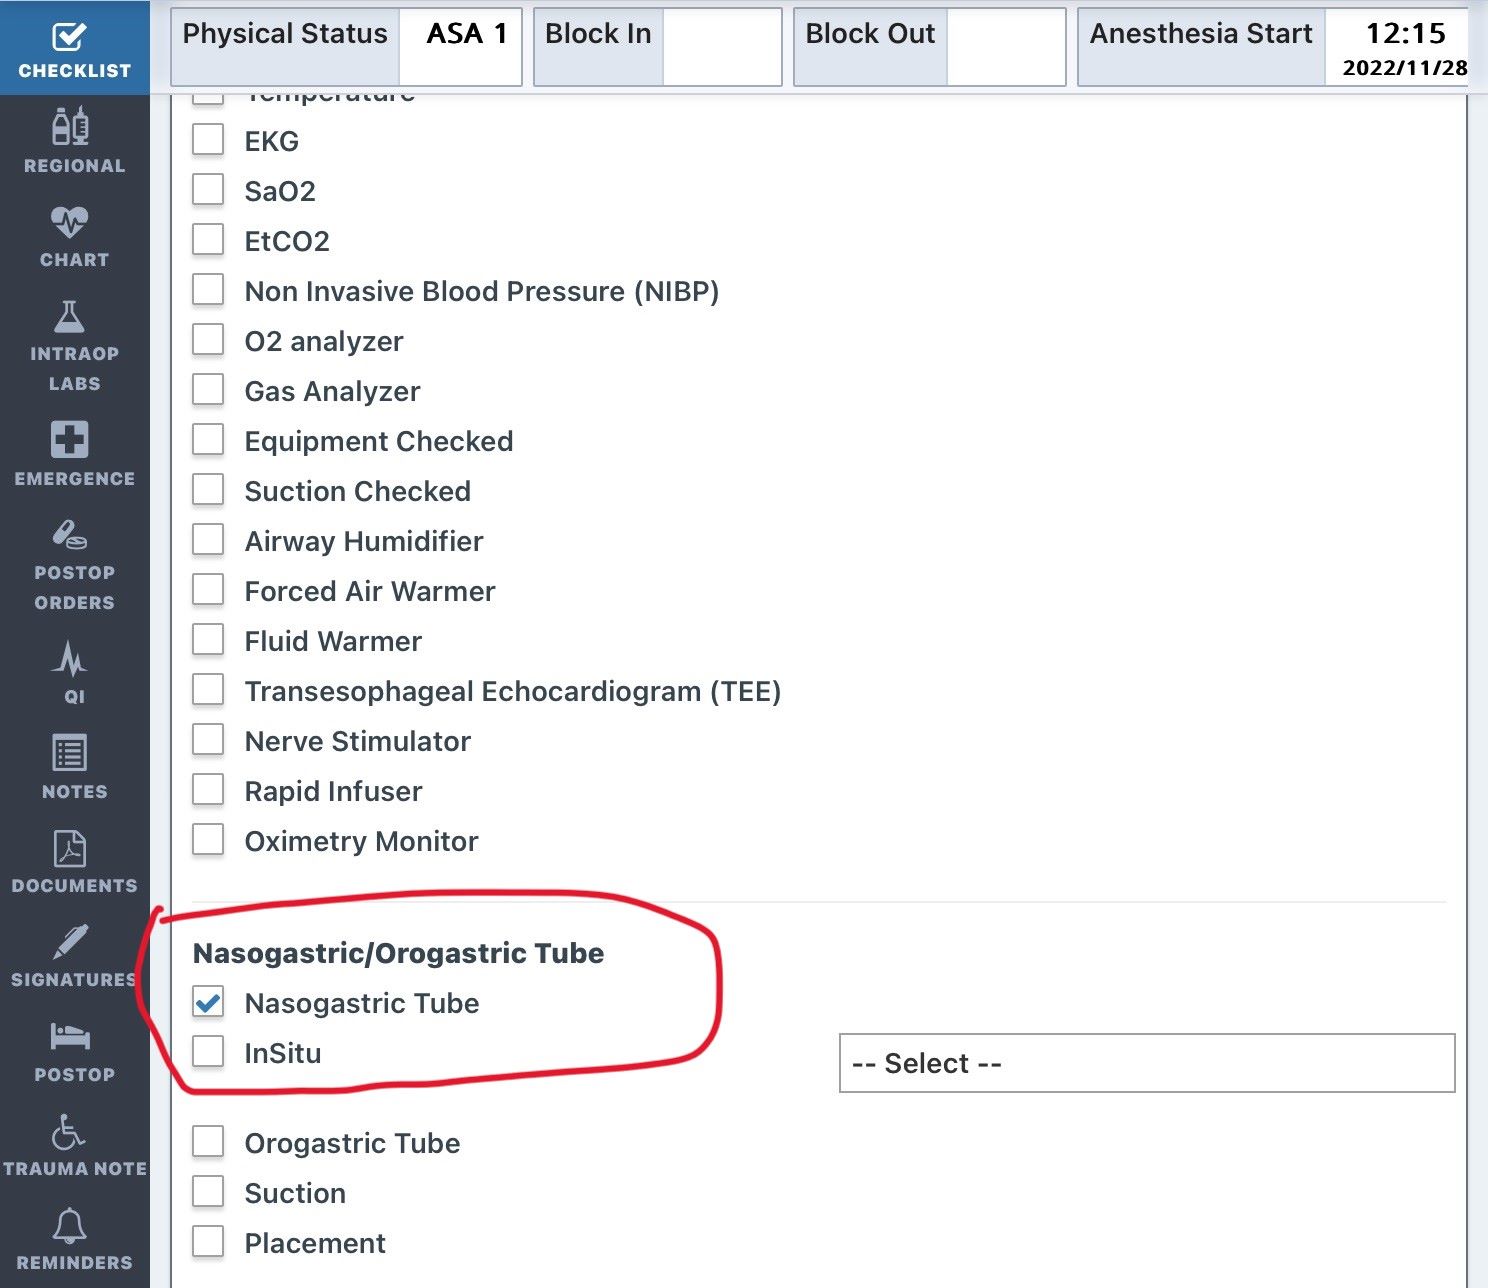Click the Anesthesia Start time 12:15
Image resolution: width=1488 pixels, height=1288 pixels.
point(1406,34)
